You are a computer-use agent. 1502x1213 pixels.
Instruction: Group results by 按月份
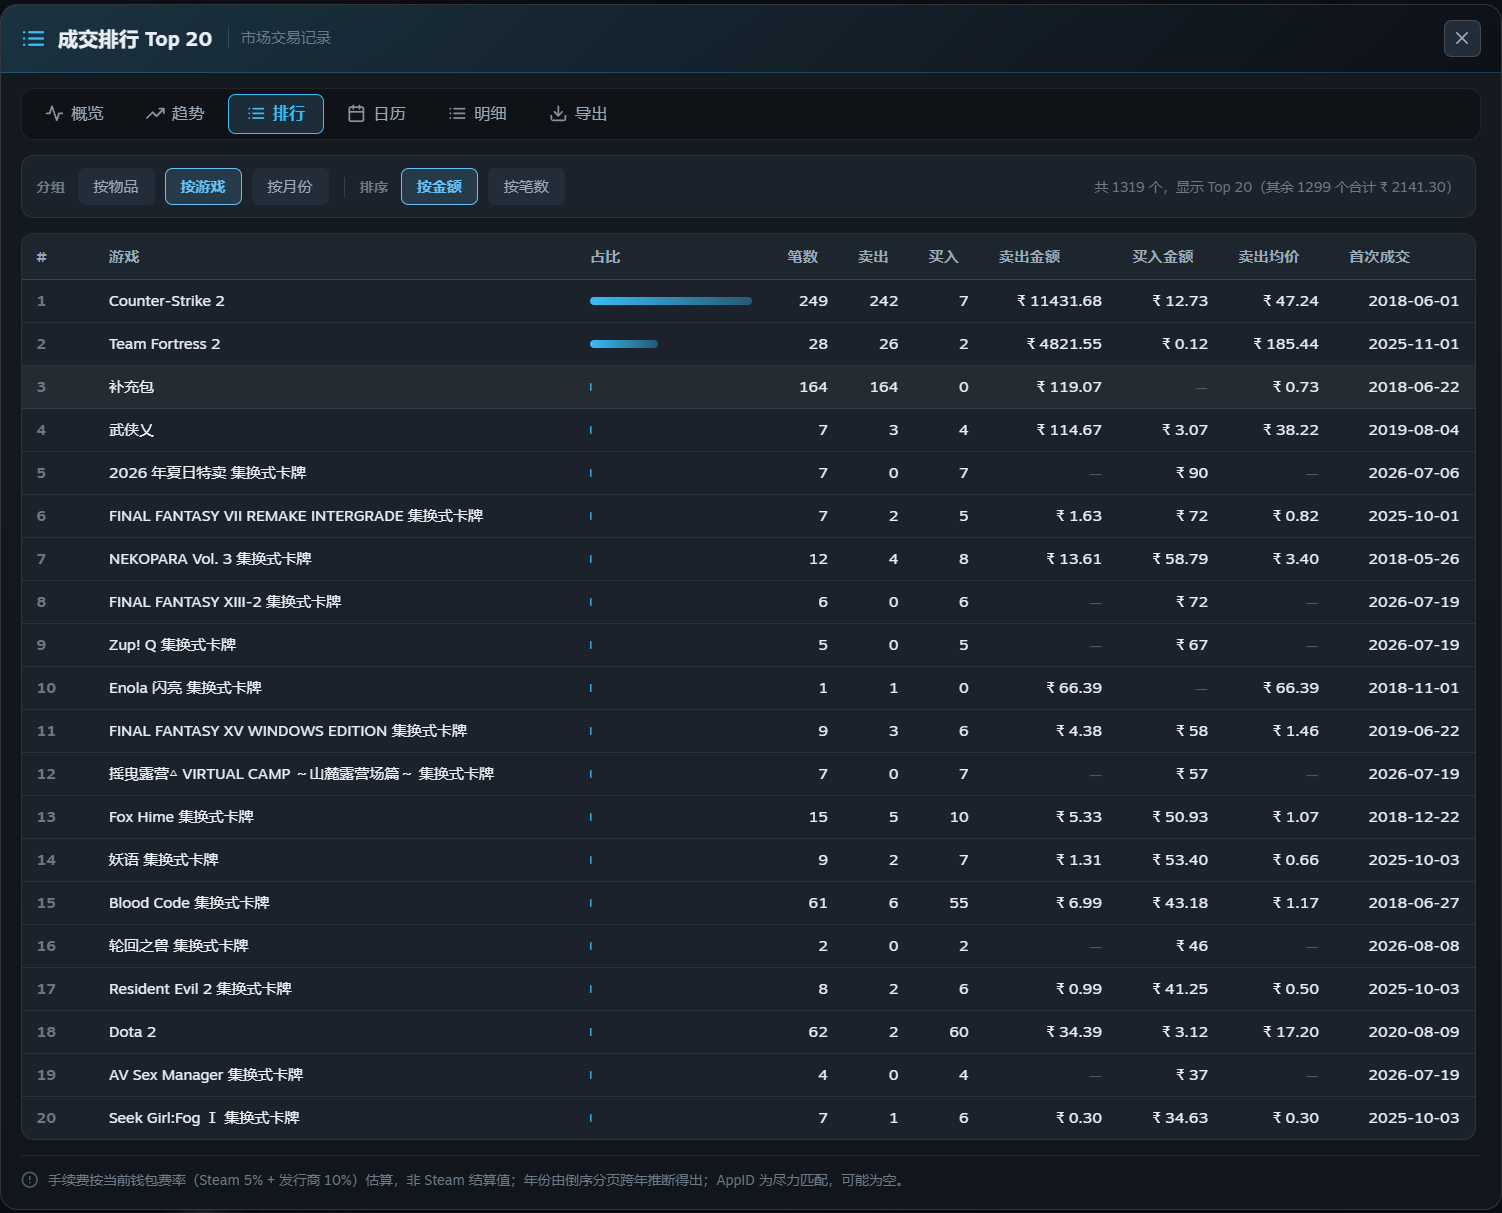pos(290,187)
